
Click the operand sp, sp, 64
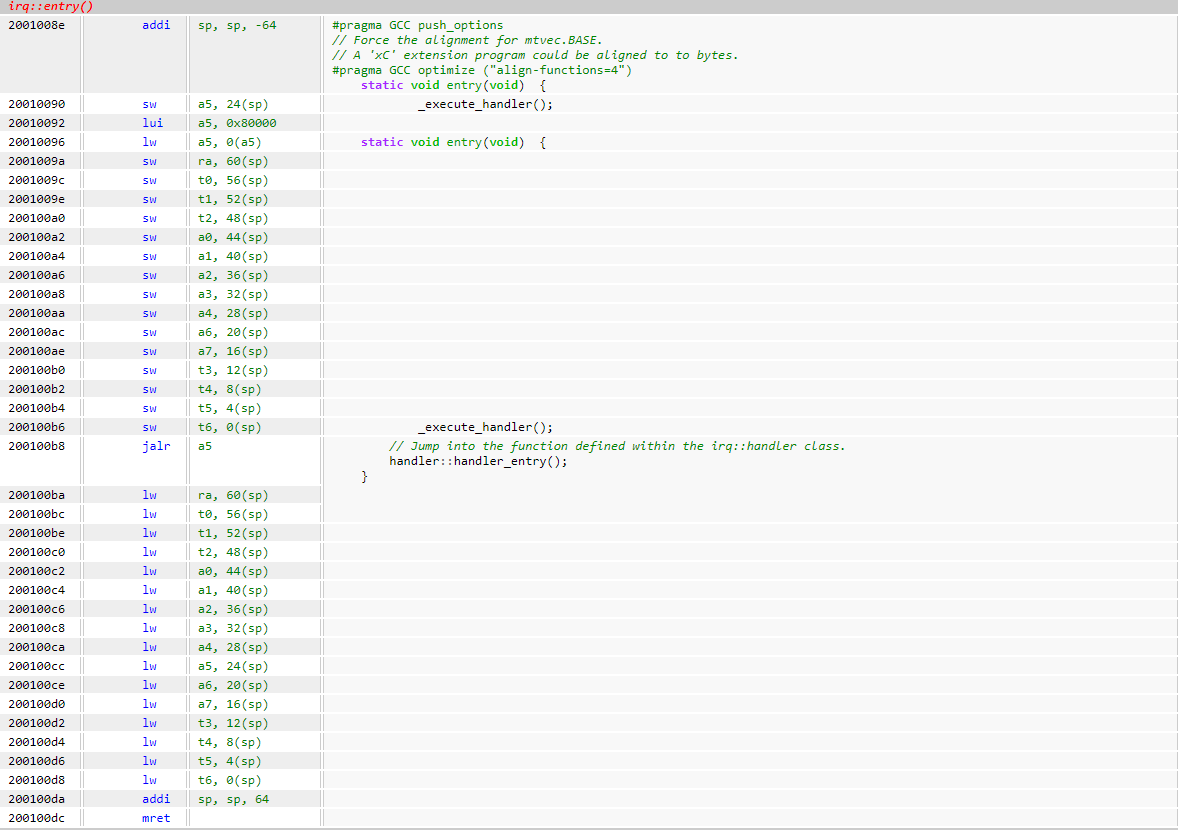[x=233, y=799]
